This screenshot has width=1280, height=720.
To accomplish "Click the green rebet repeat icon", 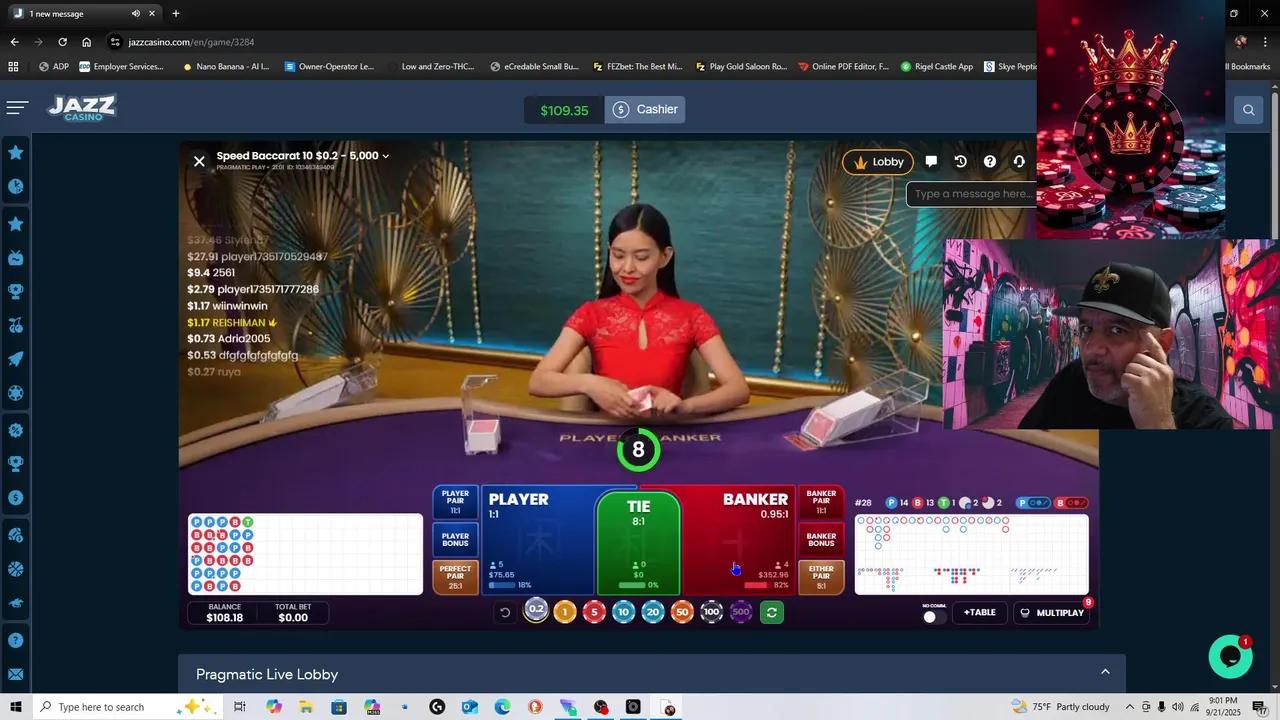I will click(771, 612).
